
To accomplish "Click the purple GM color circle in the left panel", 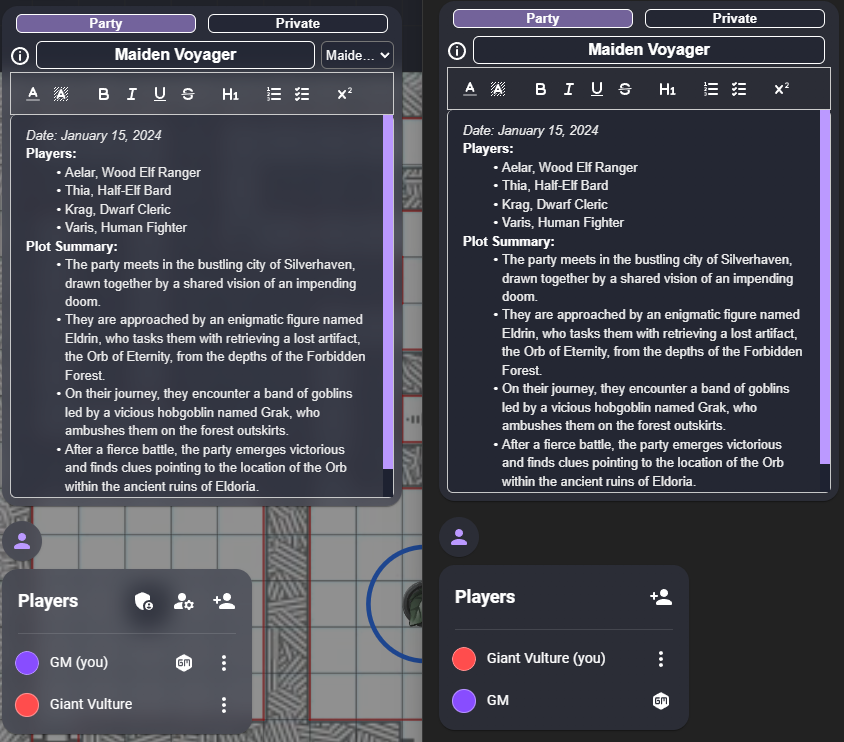I will (28, 662).
